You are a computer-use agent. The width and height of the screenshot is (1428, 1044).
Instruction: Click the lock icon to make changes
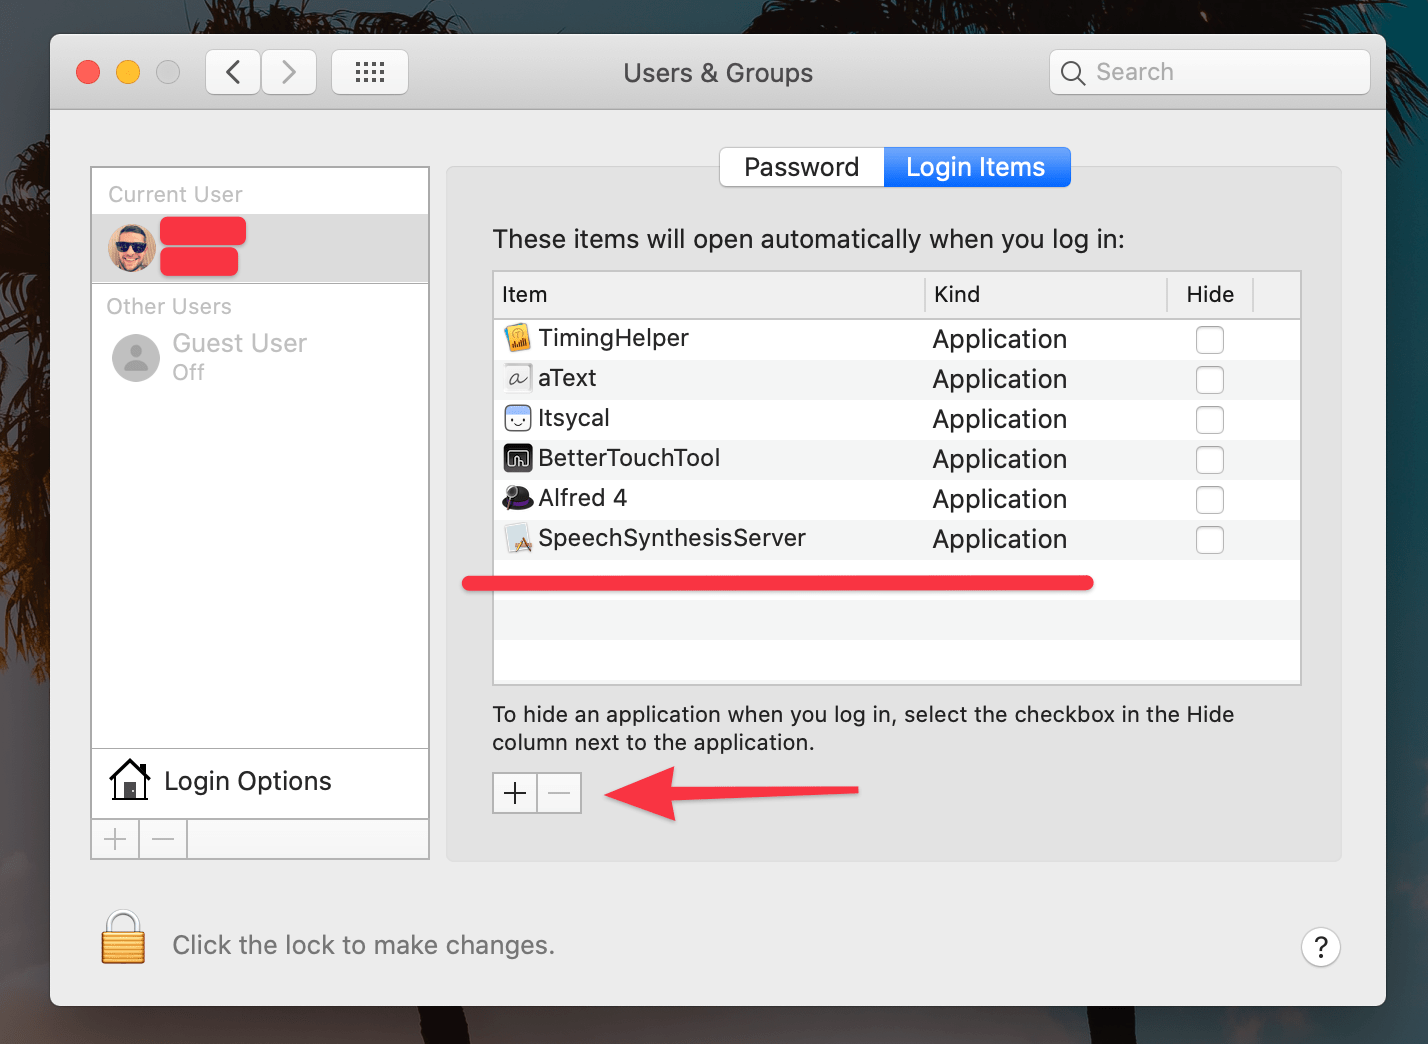click(x=122, y=938)
